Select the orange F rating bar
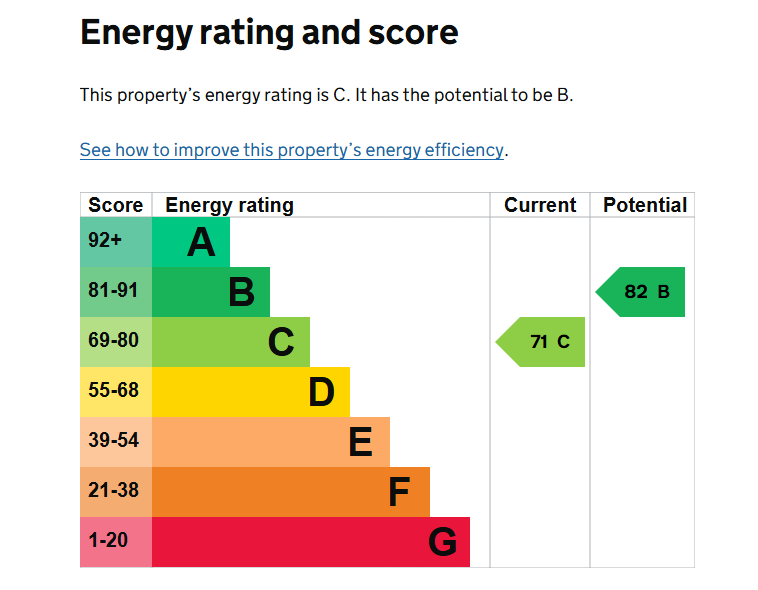Screen dimensions: 758x590 tap(291, 492)
